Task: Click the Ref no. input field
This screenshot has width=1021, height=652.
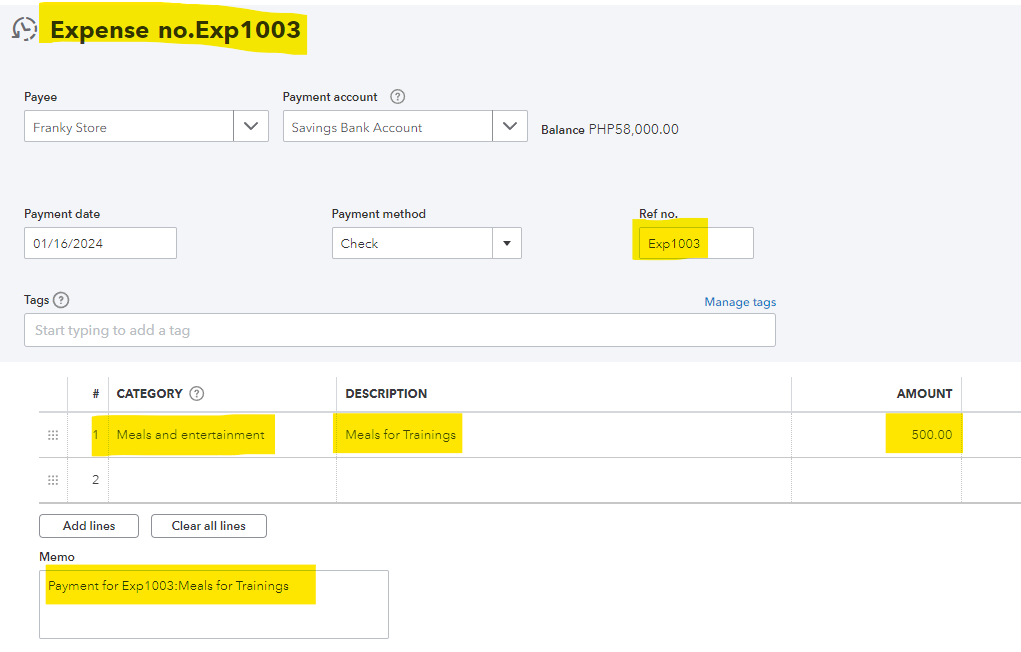Action: pyautogui.click(x=696, y=243)
